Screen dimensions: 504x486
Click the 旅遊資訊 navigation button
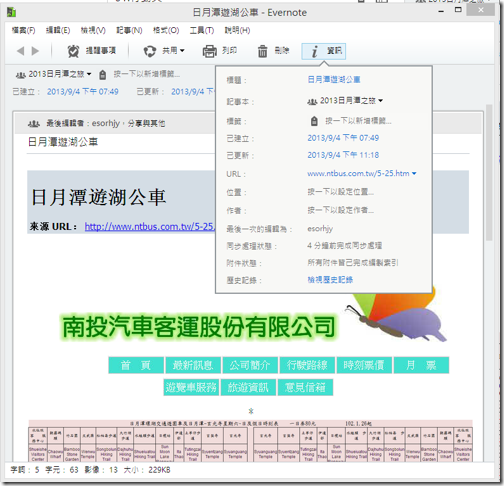(248, 387)
